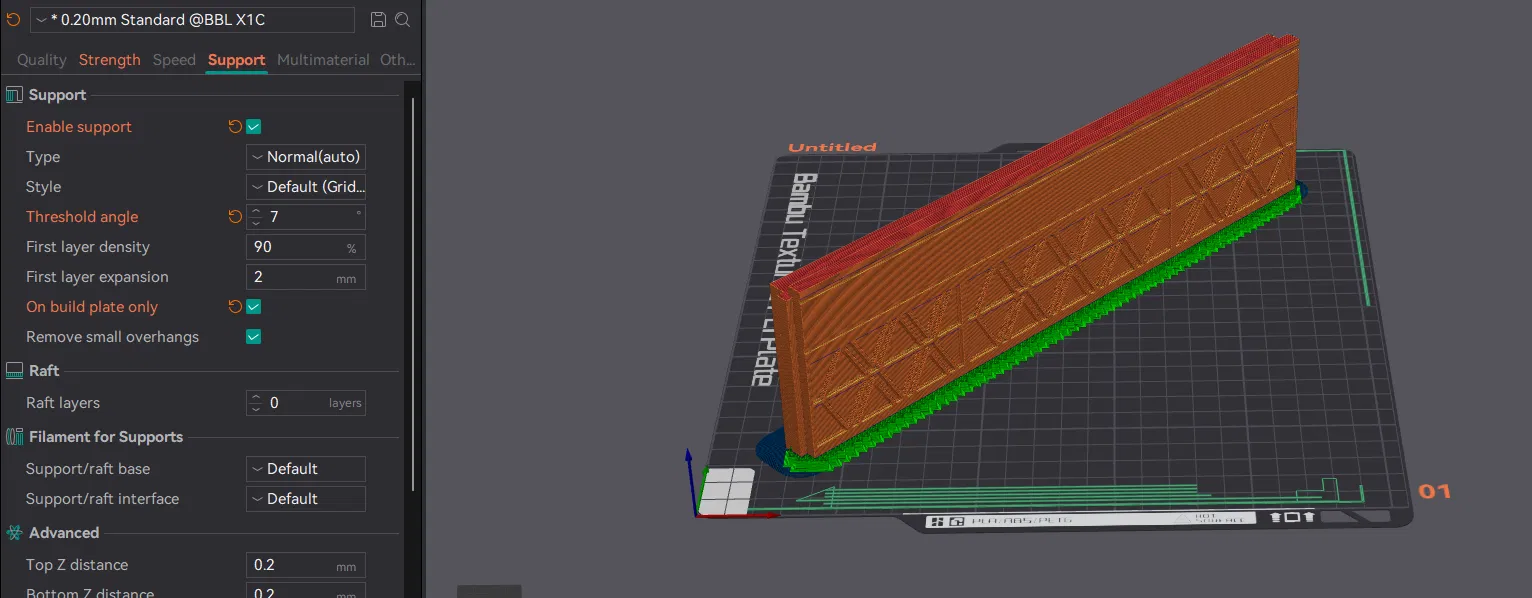Click the On build plate only label
This screenshot has height=598, width=1532.
click(92, 307)
